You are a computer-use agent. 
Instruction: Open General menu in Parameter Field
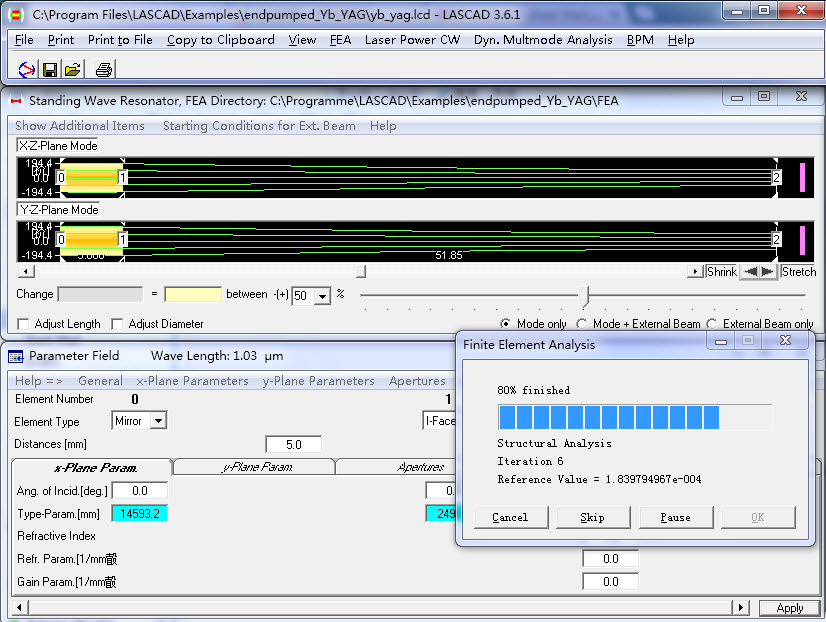tap(101, 381)
